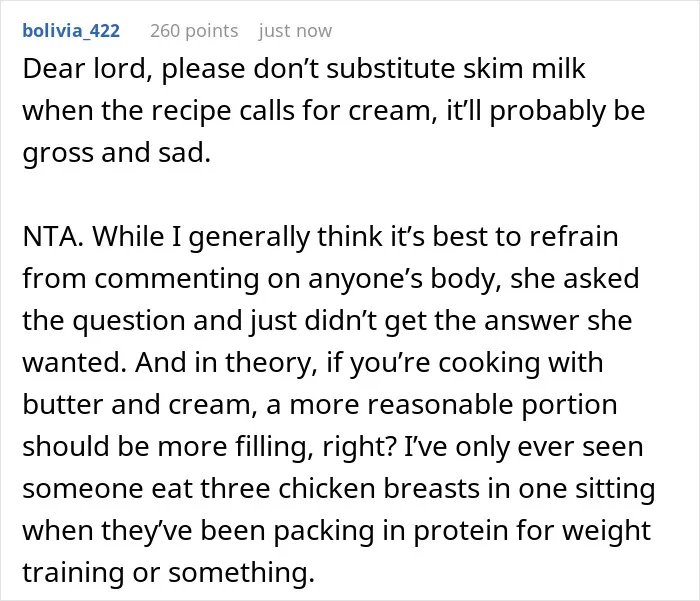Click the phrase 'three chicken breasts'
The image size is (700, 601).
click(x=340, y=488)
